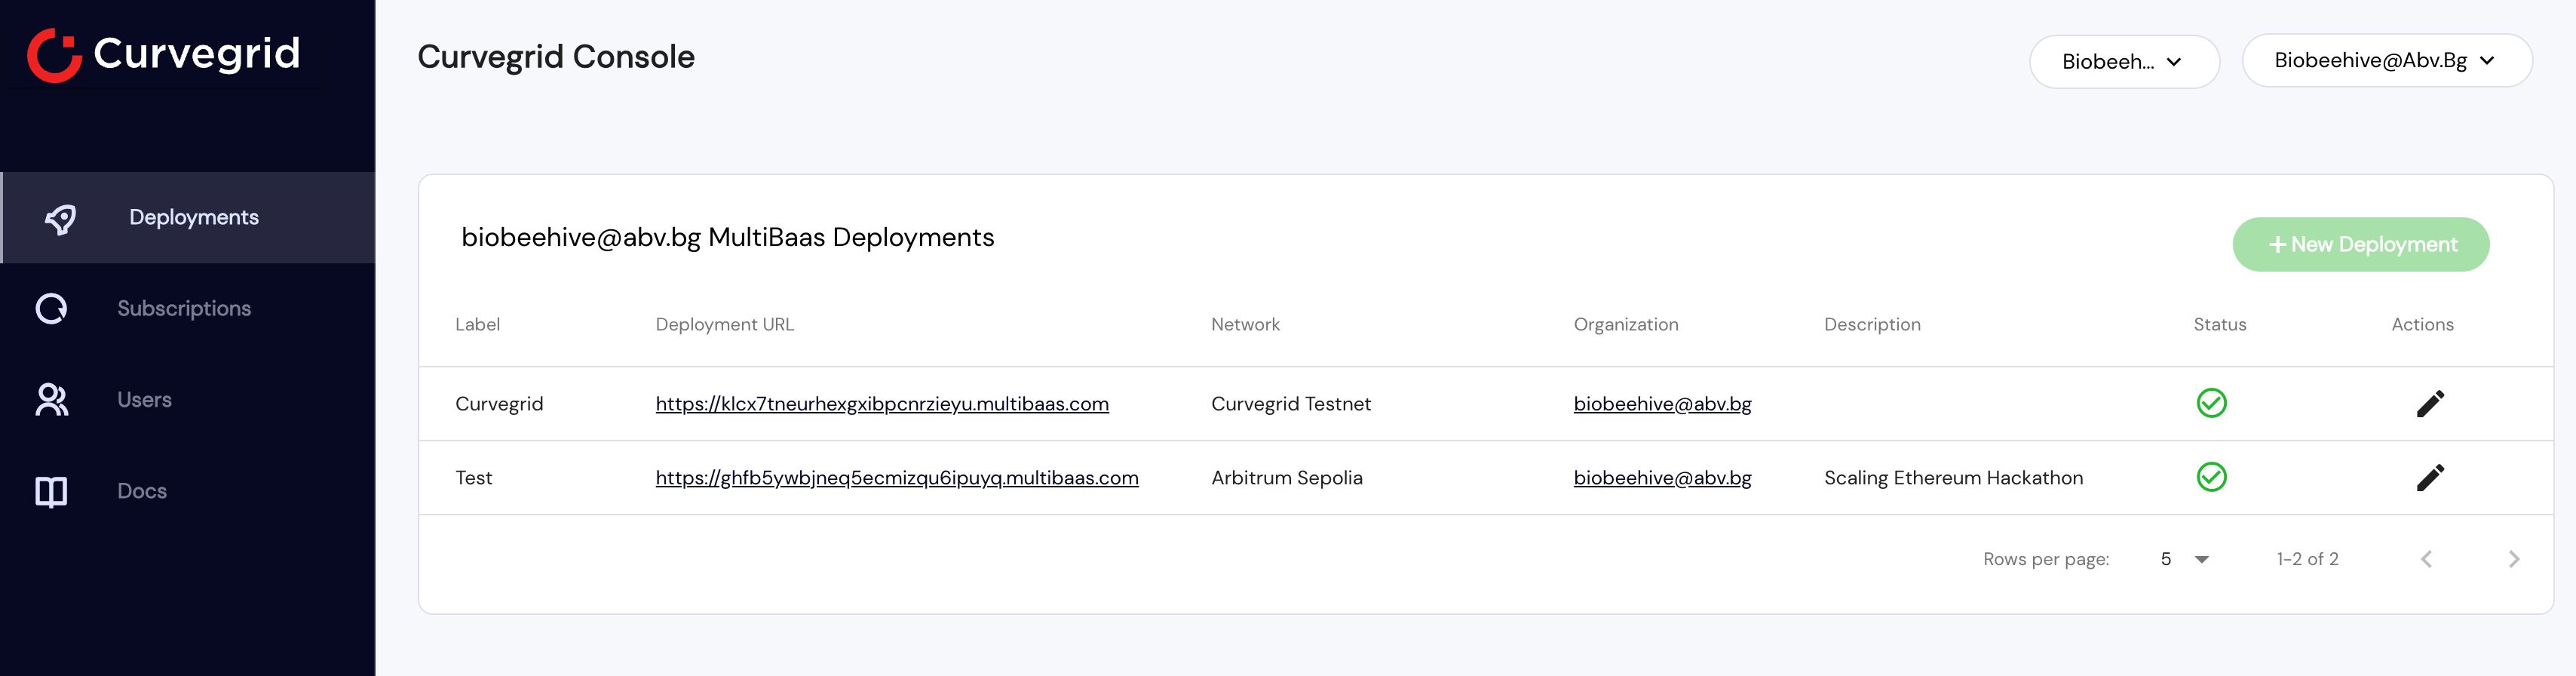The image size is (2576, 676).
Task: Click the Curvegrid label cell
Action: pos(499,404)
